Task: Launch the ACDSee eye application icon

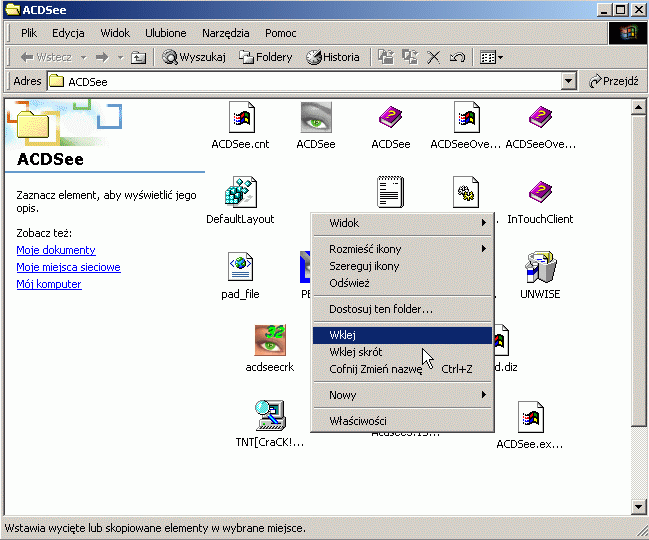Action: (316, 118)
